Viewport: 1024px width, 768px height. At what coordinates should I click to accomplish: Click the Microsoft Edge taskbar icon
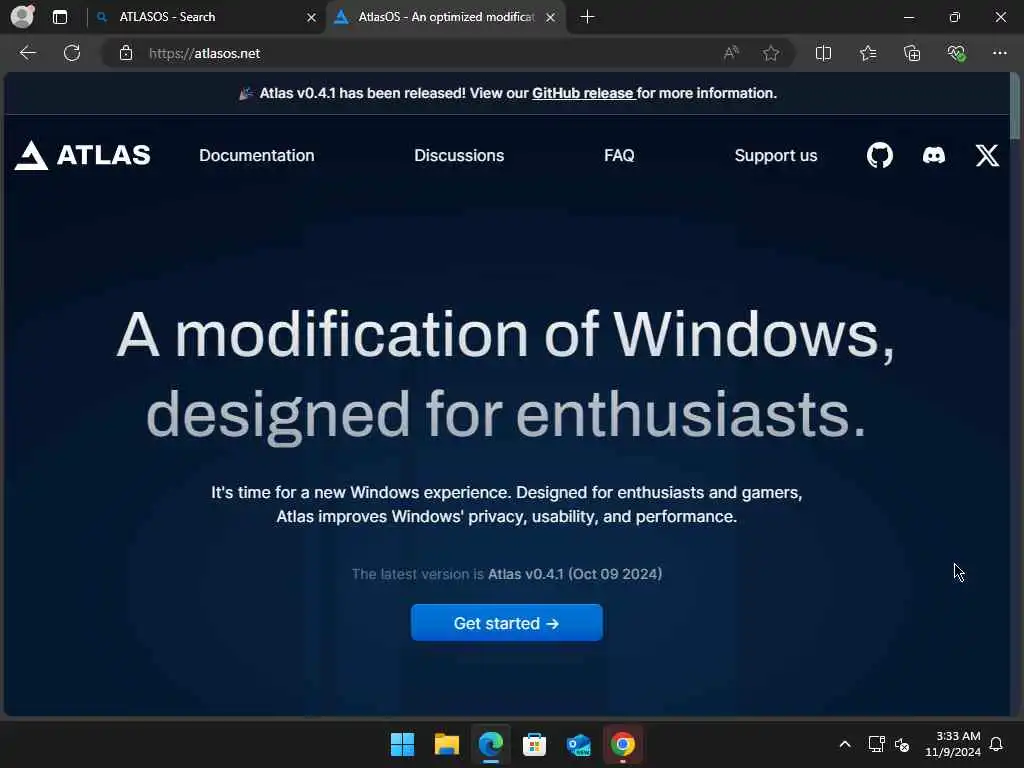click(x=490, y=744)
